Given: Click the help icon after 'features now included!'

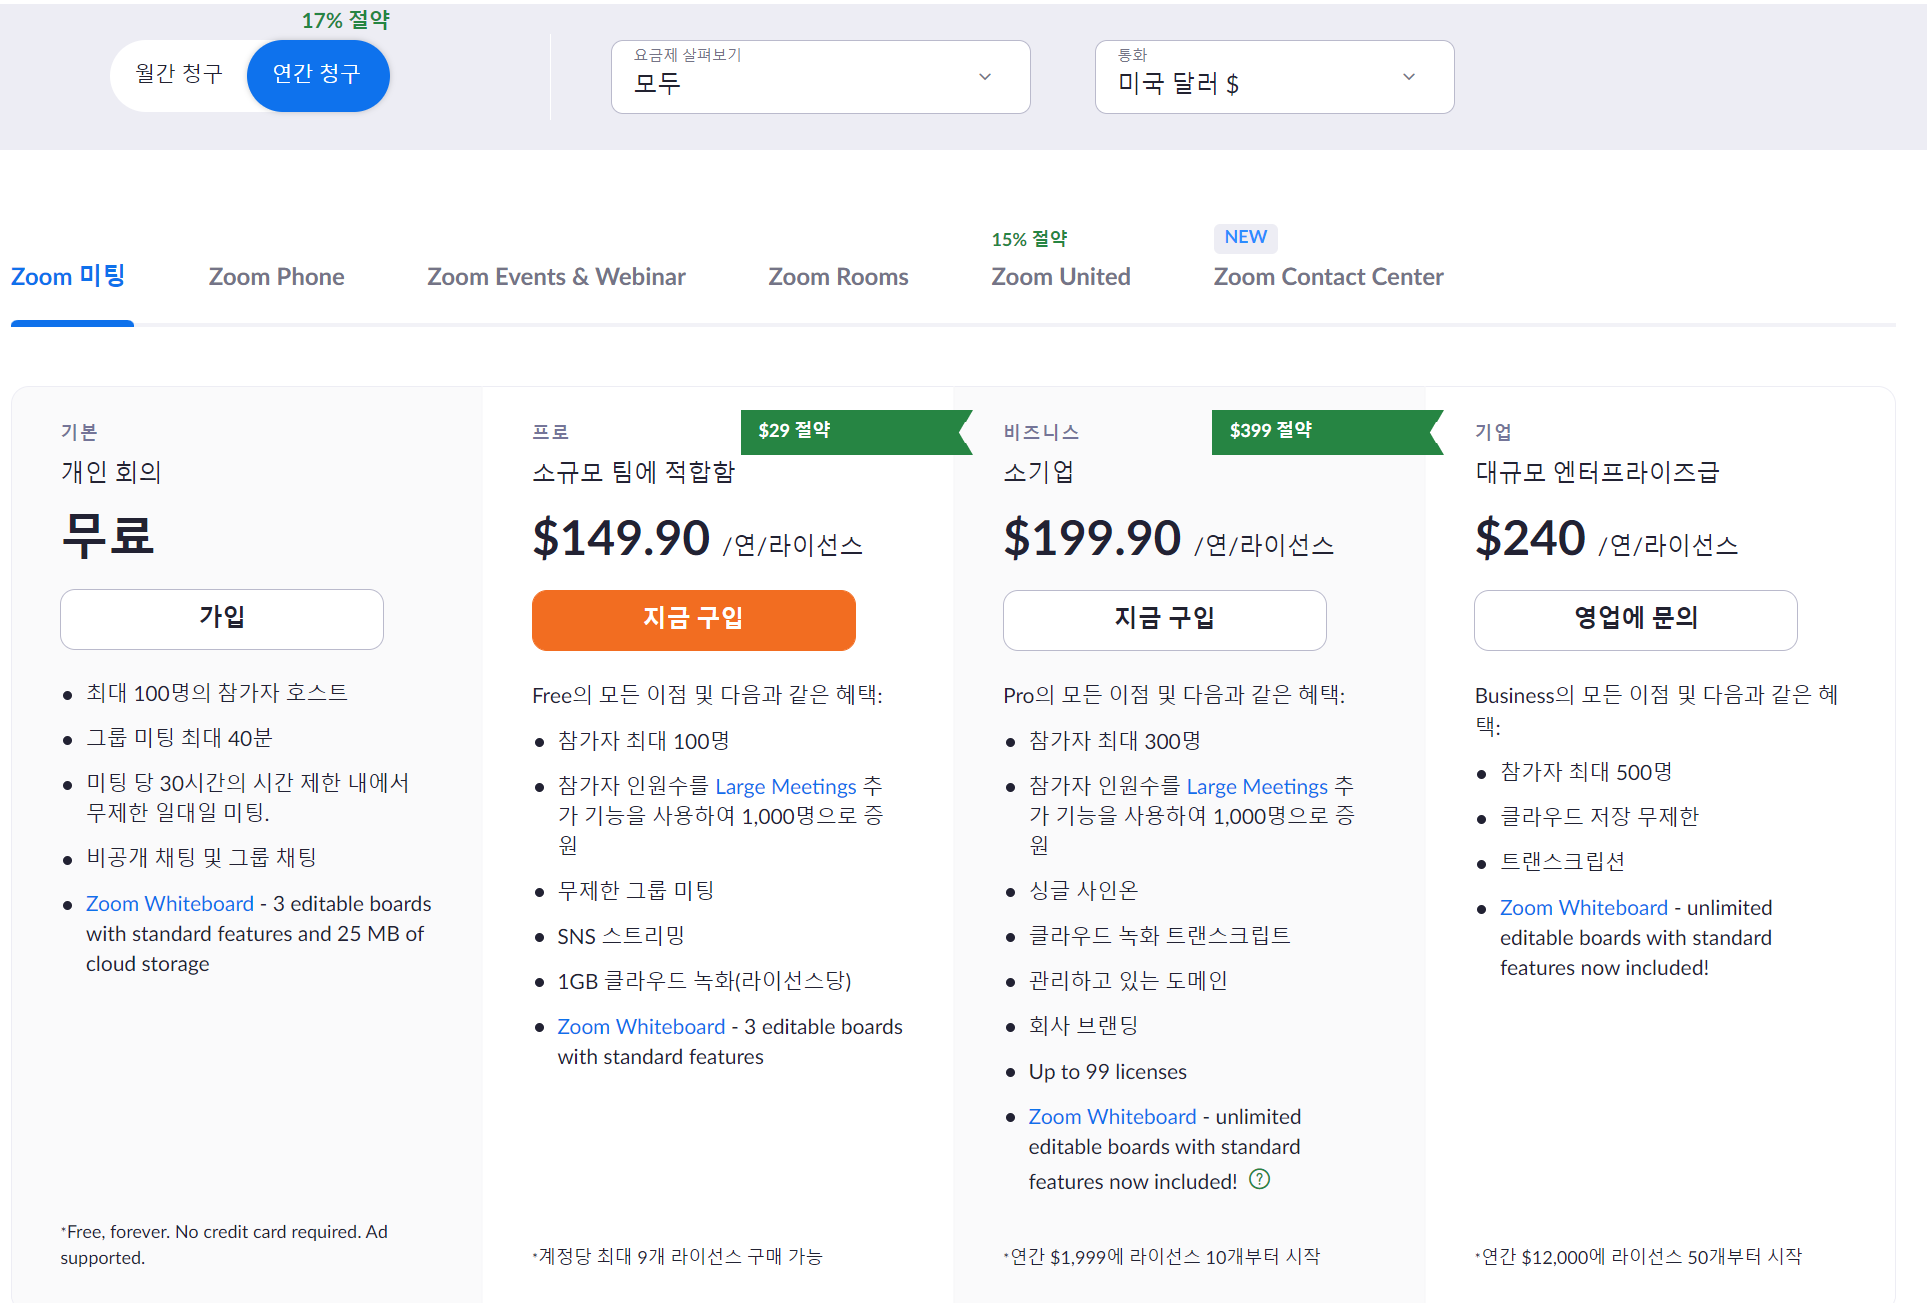Looking at the screenshot, I should point(1260,1180).
